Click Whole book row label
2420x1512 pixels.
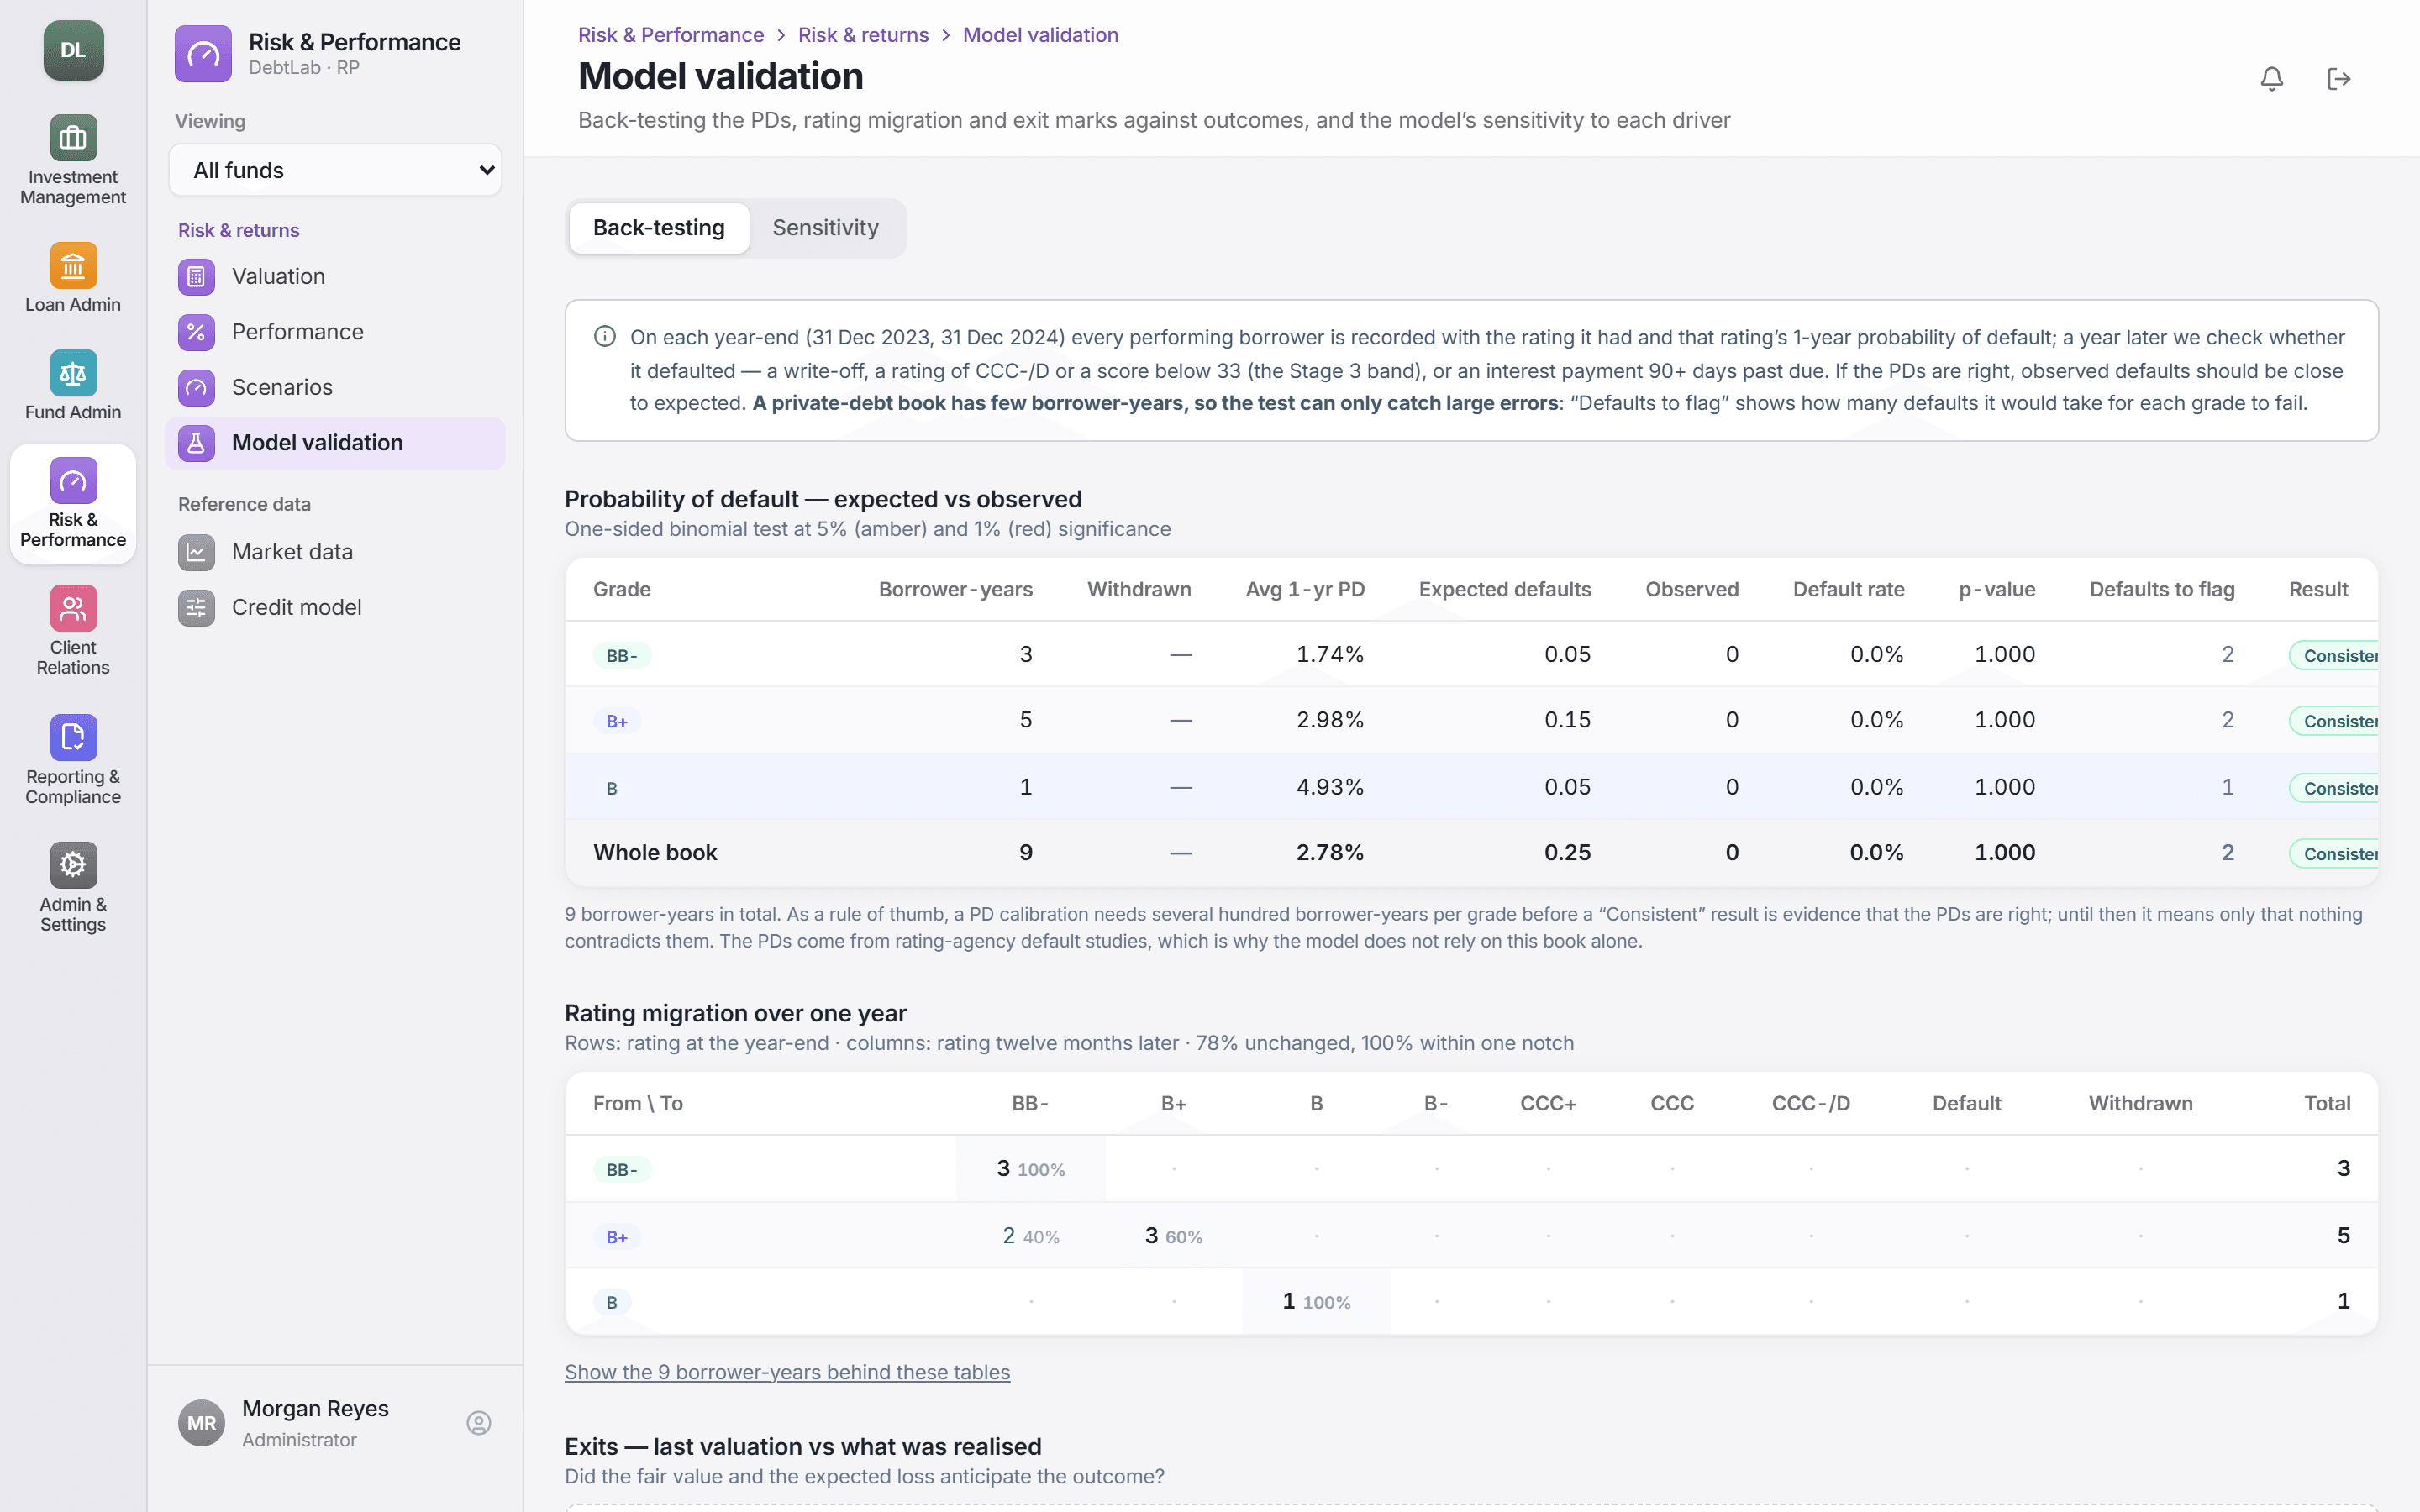(655, 852)
